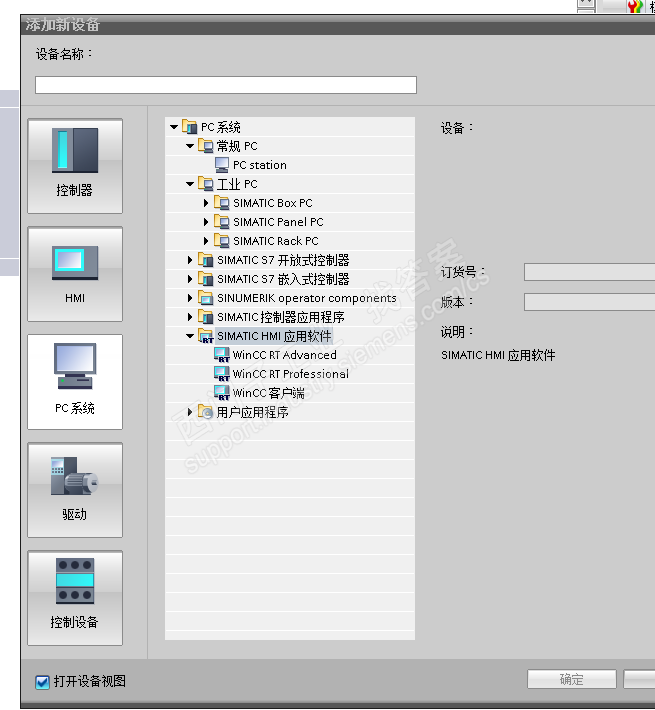Click the 订货号 field
Image resolution: width=655 pixels, height=710 pixels.
coord(589,272)
